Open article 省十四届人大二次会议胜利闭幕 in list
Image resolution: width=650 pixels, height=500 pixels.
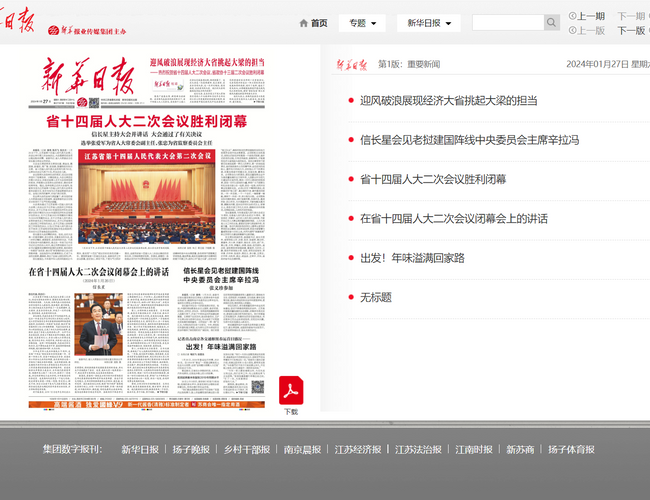(x=433, y=180)
